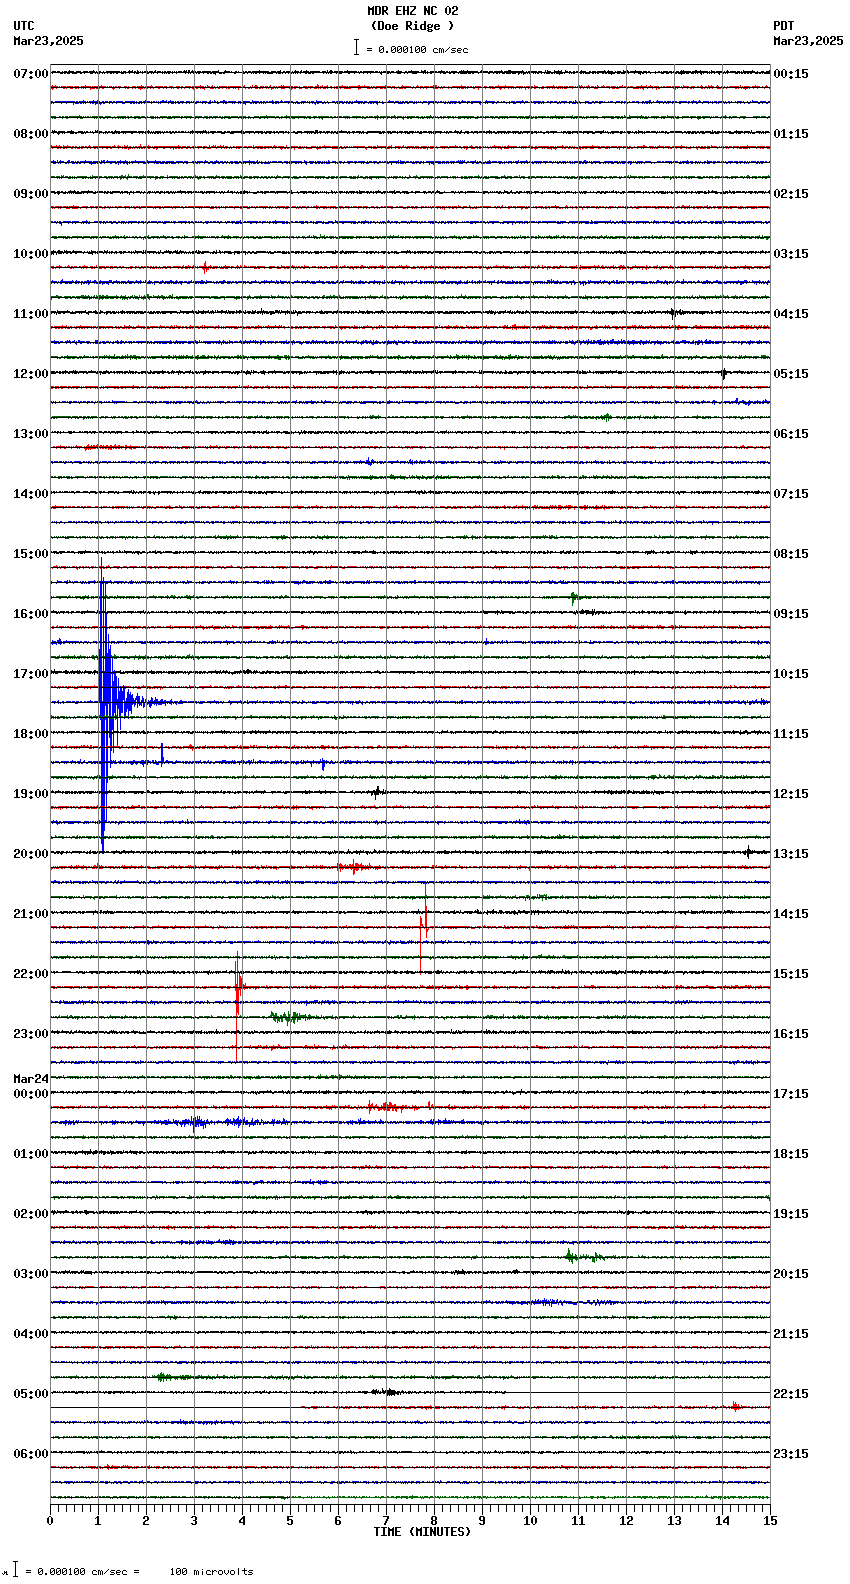The height and width of the screenshot is (1584, 850).
Task: Click the 16:00 UTC time label
Action: click(x=31, y=614)
